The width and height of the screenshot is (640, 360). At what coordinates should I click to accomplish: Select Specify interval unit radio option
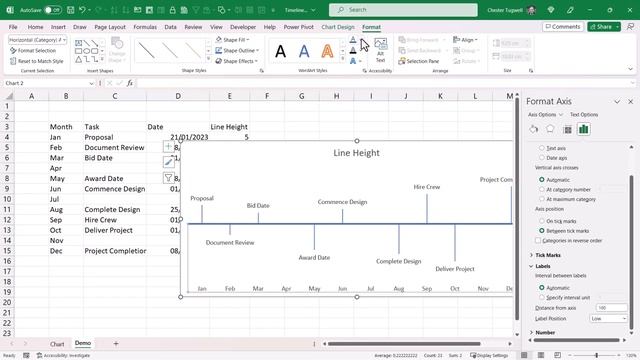click(542, 298)
